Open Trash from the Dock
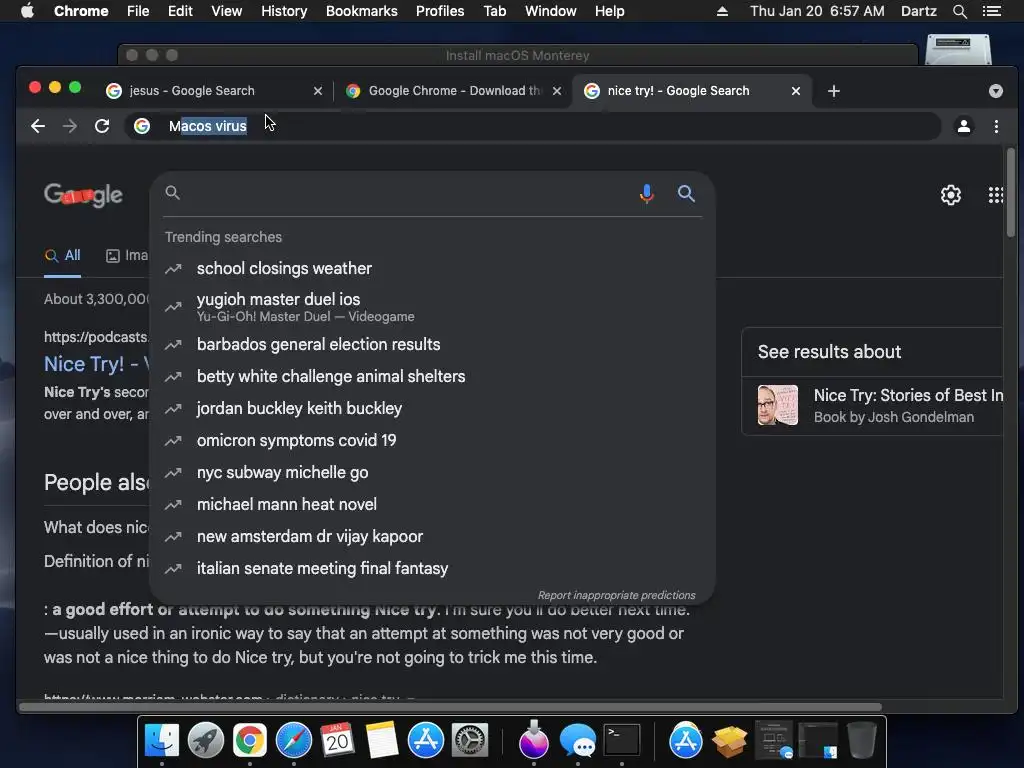Screen dimensions: 1024x768 click(861, 741)
